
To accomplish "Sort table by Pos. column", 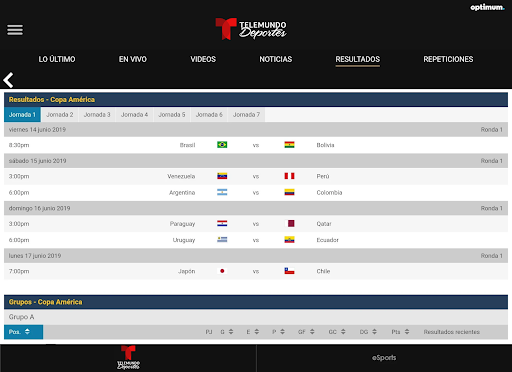I will coord(23,332).
